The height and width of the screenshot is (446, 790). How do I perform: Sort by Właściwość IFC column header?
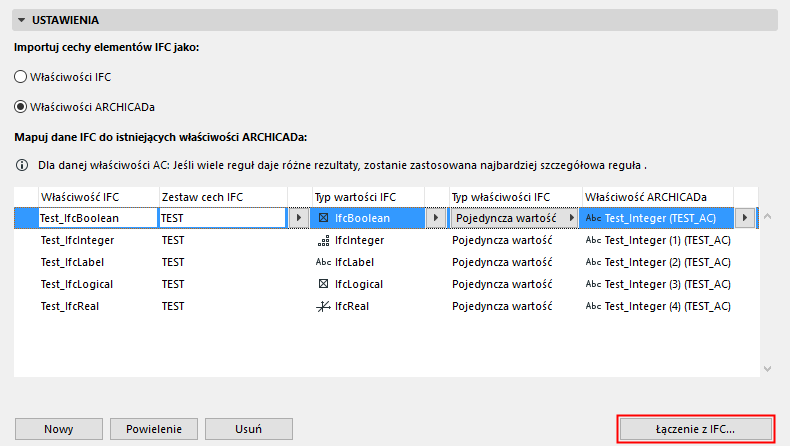[x=99, y=197]
